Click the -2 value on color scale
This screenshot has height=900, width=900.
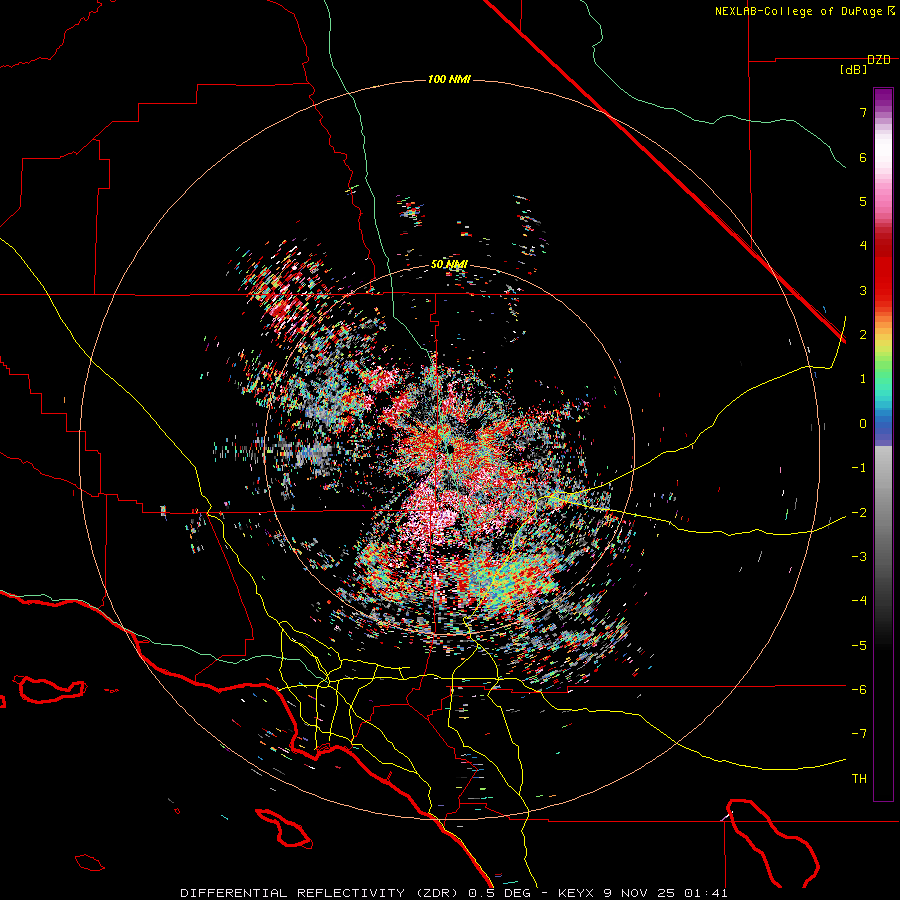tap(859, 513)
